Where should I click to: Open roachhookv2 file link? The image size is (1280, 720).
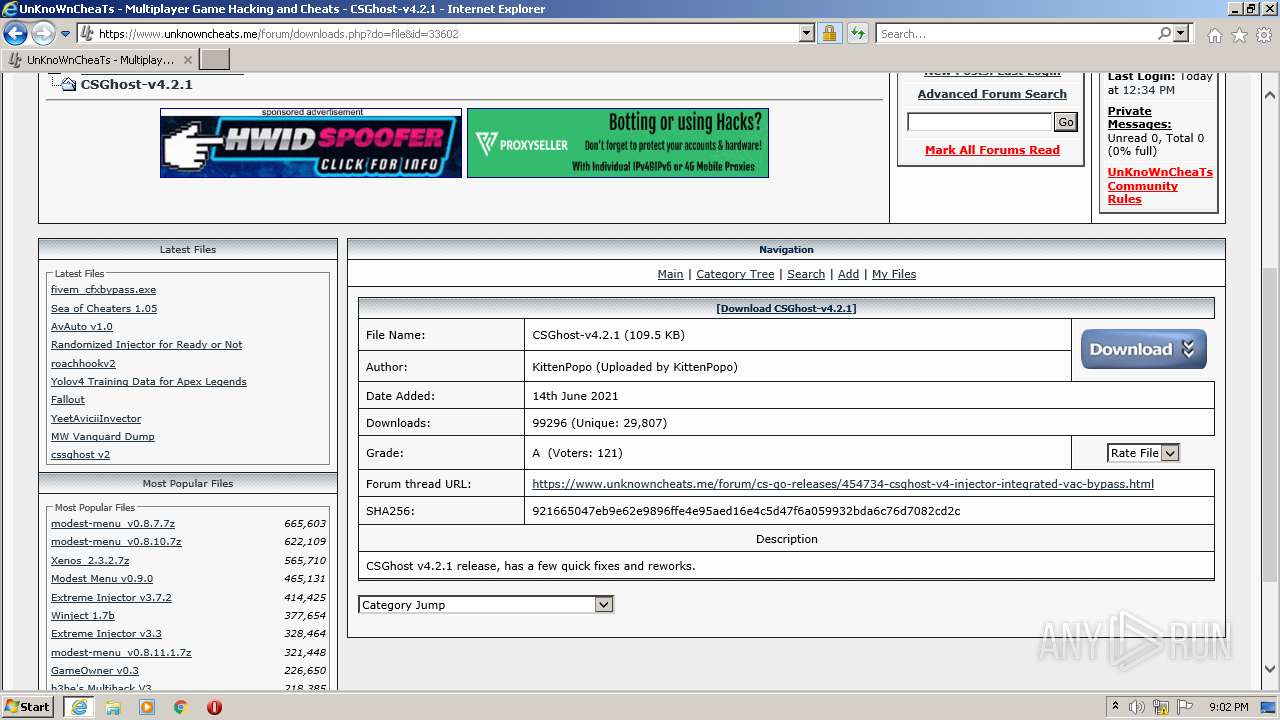[x=83, y=364]
